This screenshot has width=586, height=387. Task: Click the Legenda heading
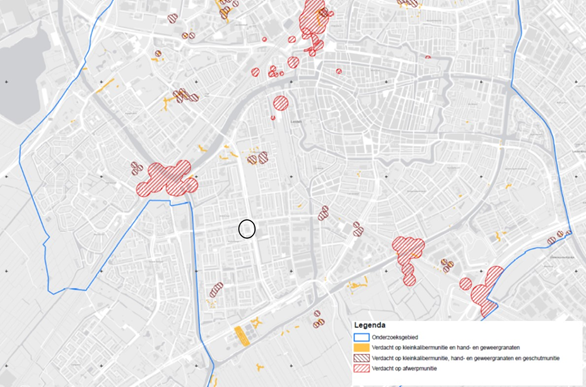click(370, 325)
